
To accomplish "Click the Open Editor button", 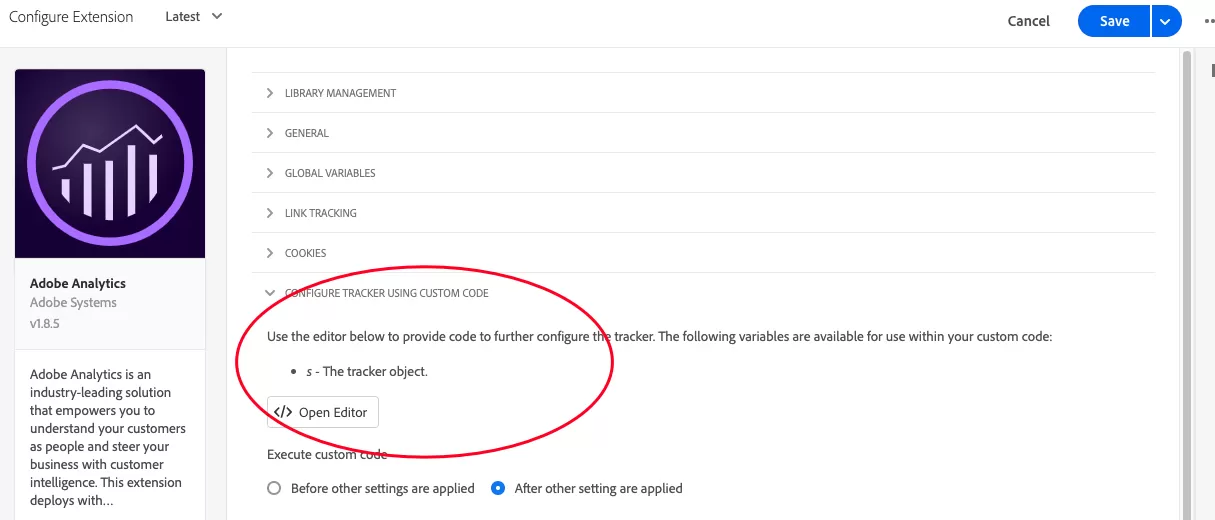I will point(323,412).
